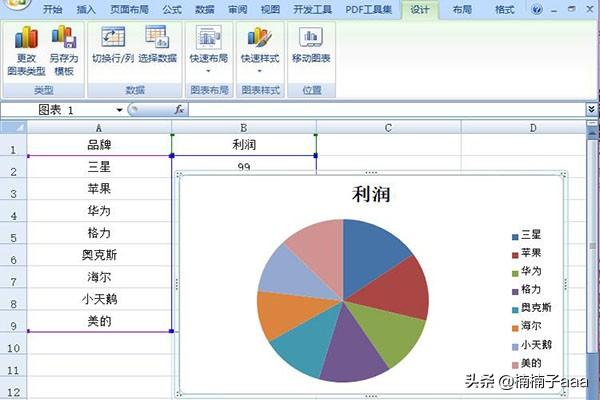Click 华为 green legend swatch
Viewport: 600px width, 400px height.
coord(515,274)
